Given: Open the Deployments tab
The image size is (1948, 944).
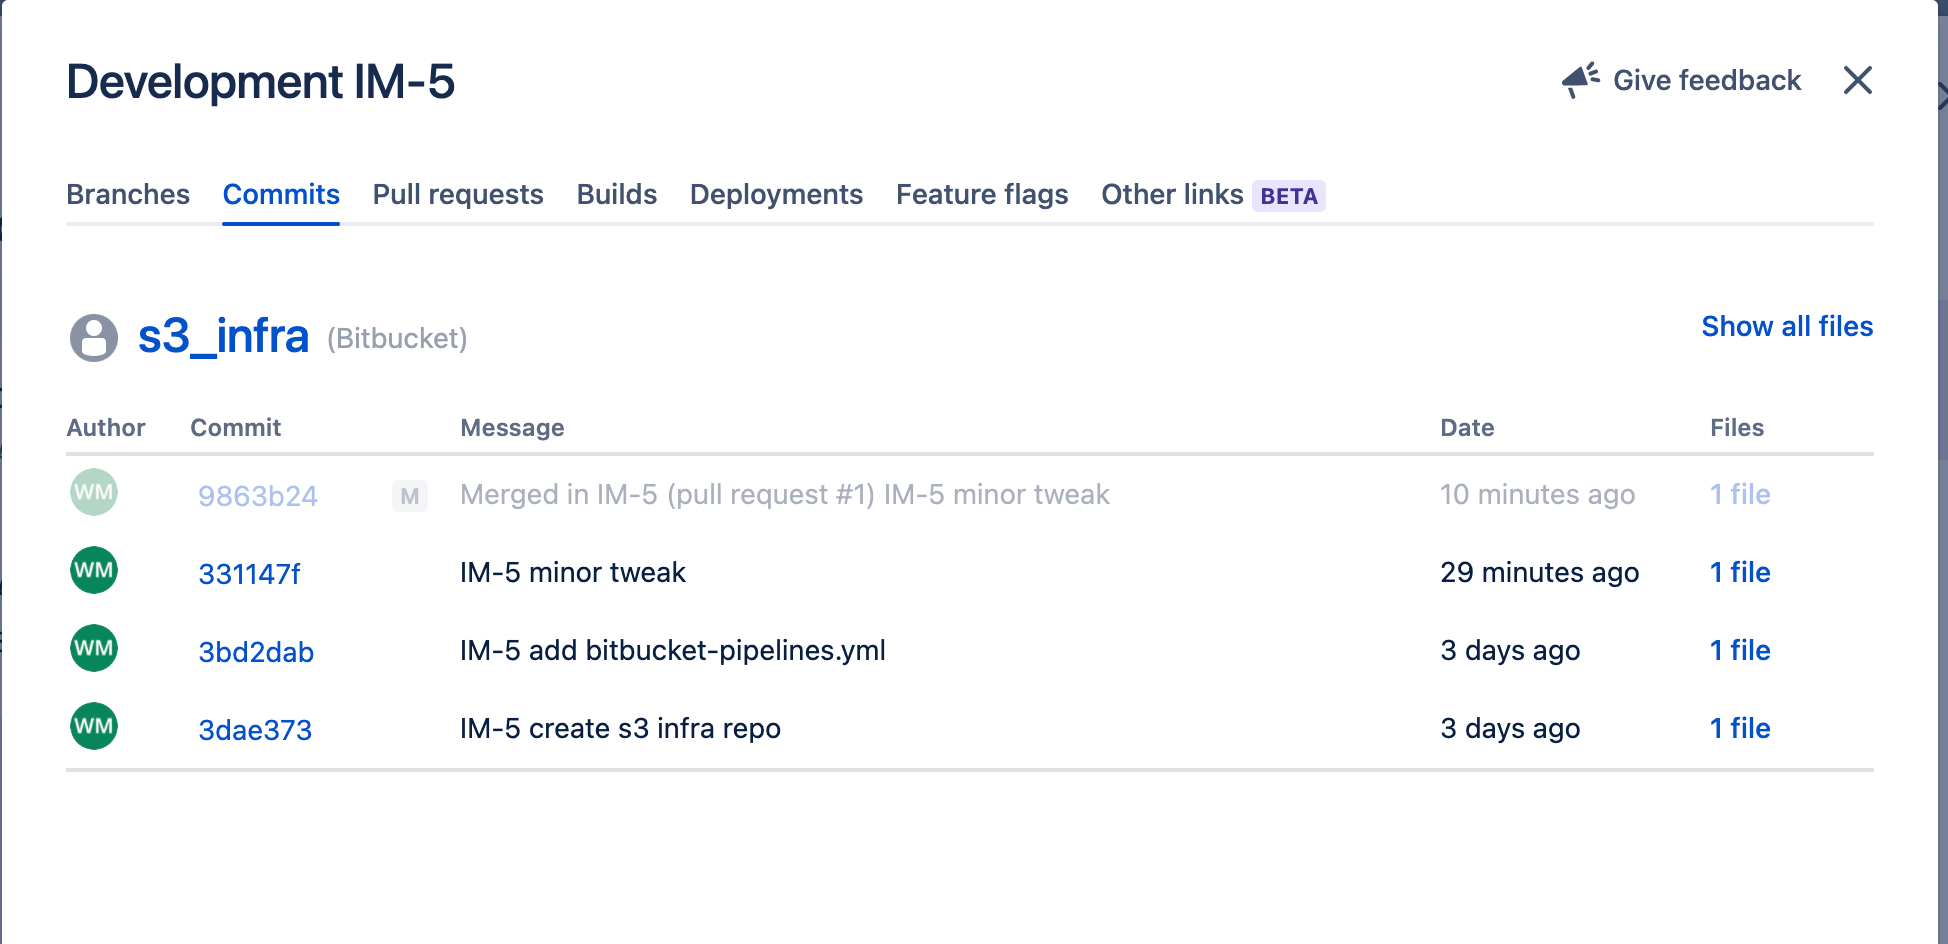Looking at the screenshot, I should click(776, 195).
